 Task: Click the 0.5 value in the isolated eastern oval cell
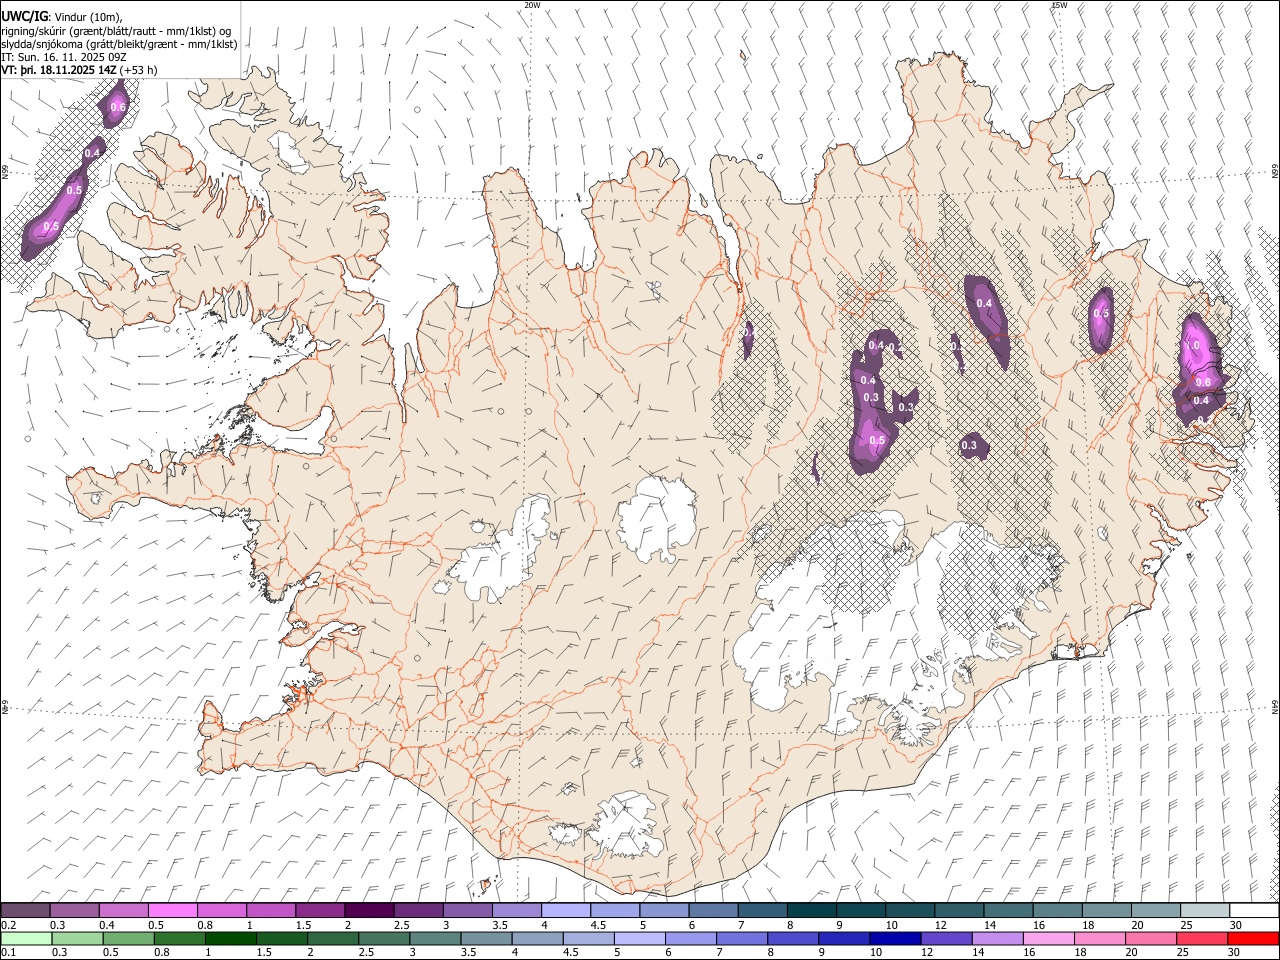1101,313
